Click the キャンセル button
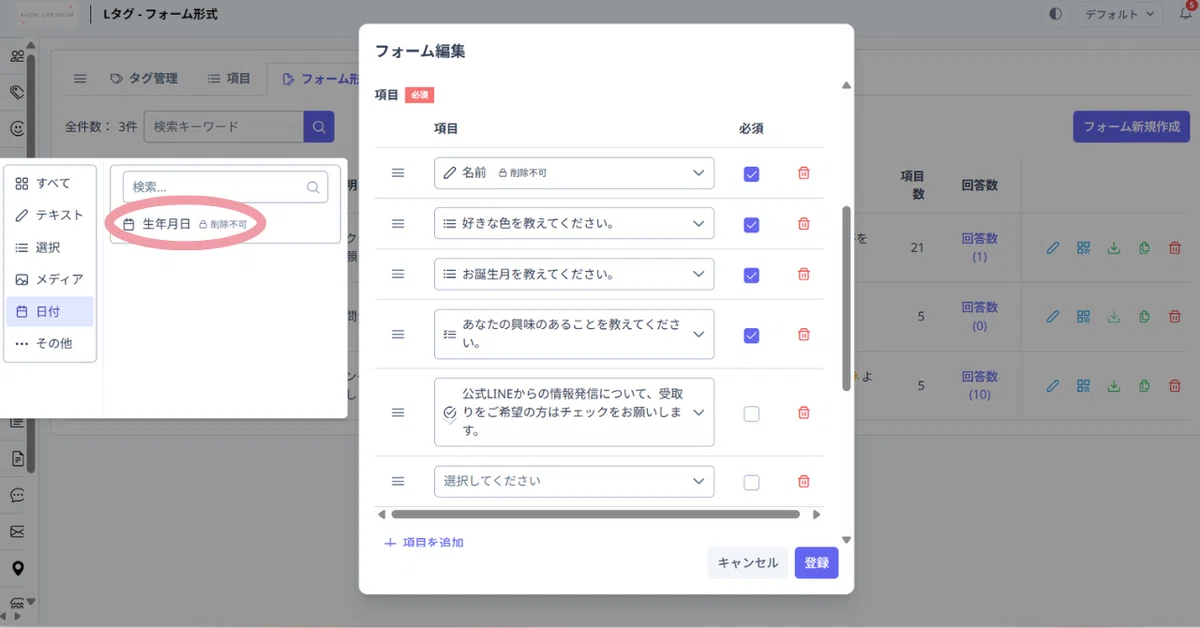 pyautogui.click(x=747, y=563)
